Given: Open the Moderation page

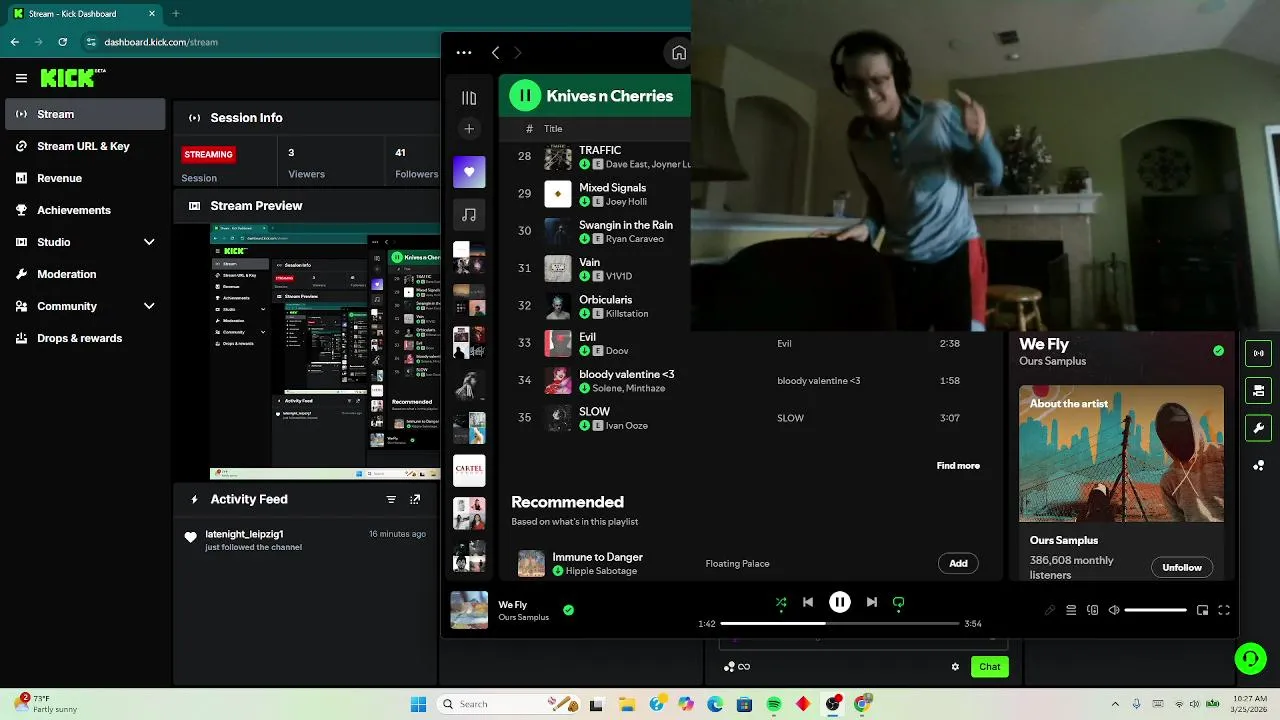Looking at the screenshot, I should [x=85, y=274].
